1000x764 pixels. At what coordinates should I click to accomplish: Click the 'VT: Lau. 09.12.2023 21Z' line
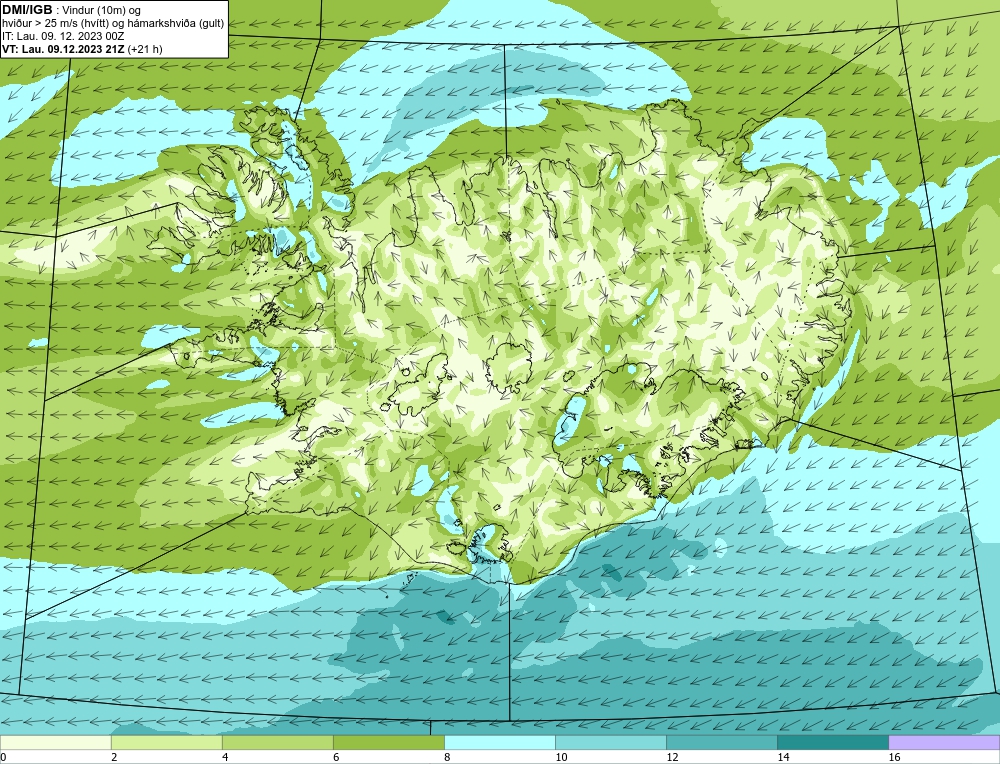click(x=63, y=49)
